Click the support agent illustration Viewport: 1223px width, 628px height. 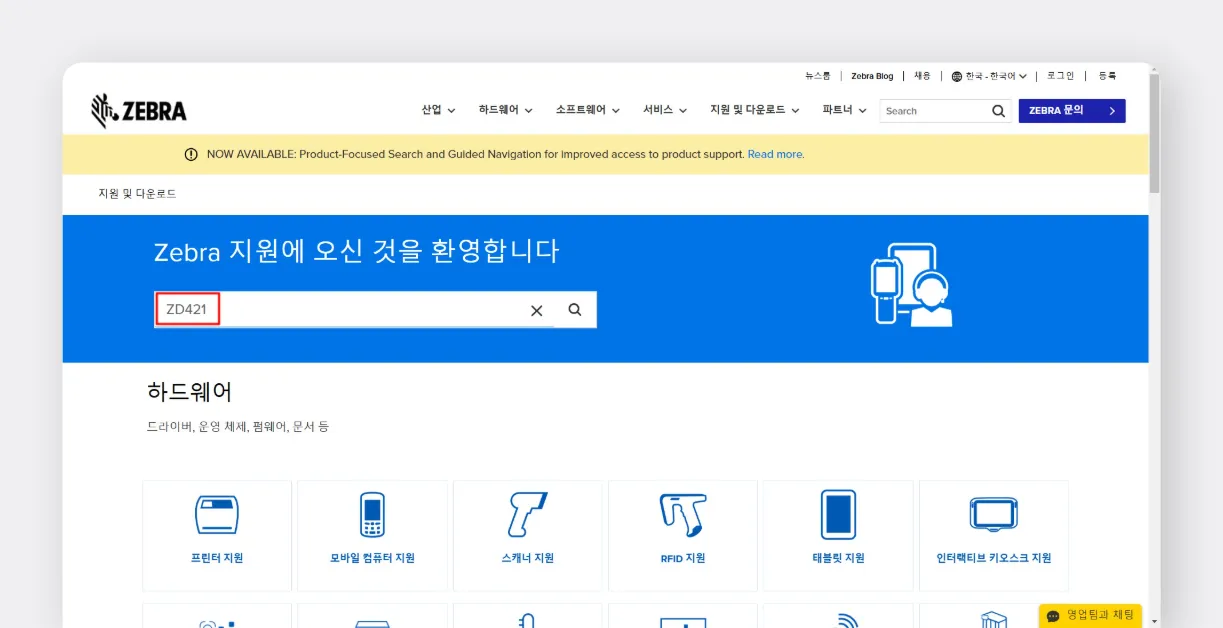[x=911, y=285]
